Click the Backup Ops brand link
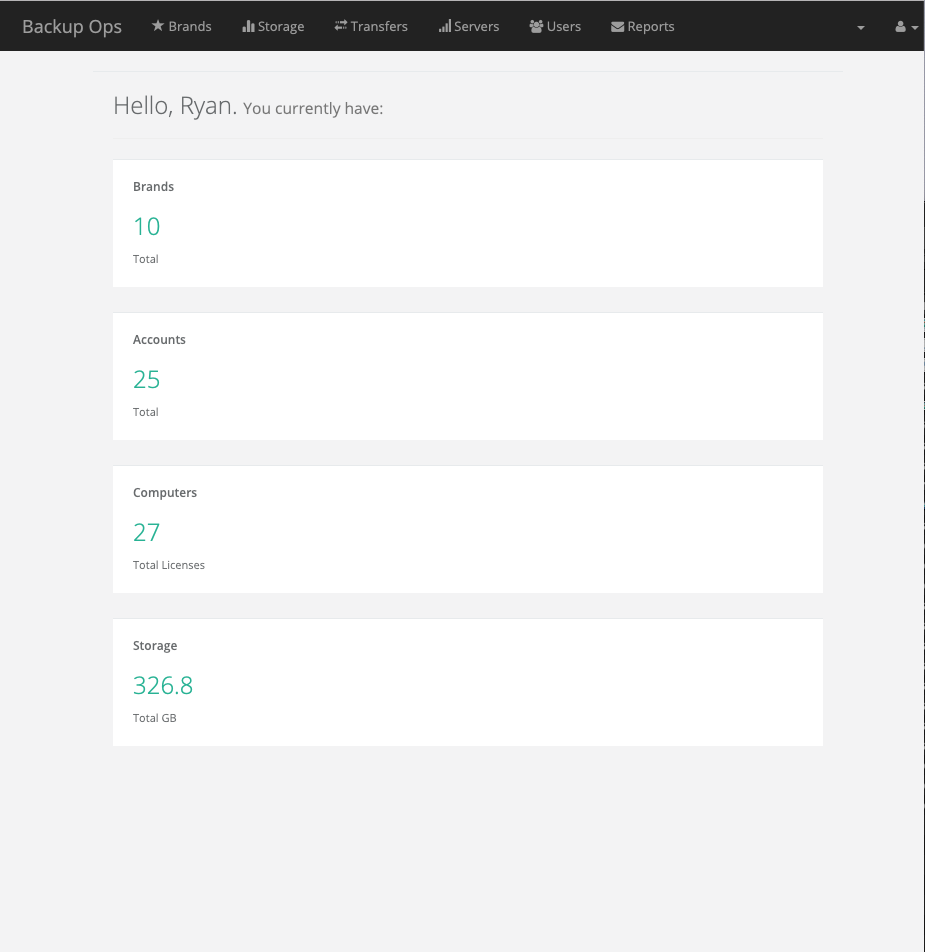Screen dimensions: 925x952 72,27
